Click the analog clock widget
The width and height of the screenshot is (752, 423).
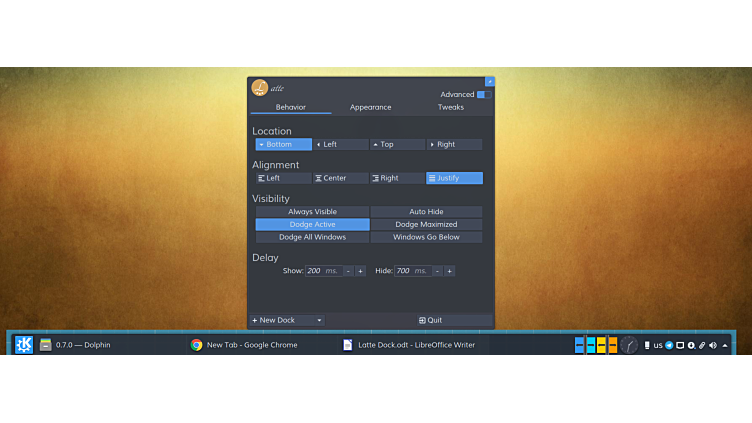[629, 345]
